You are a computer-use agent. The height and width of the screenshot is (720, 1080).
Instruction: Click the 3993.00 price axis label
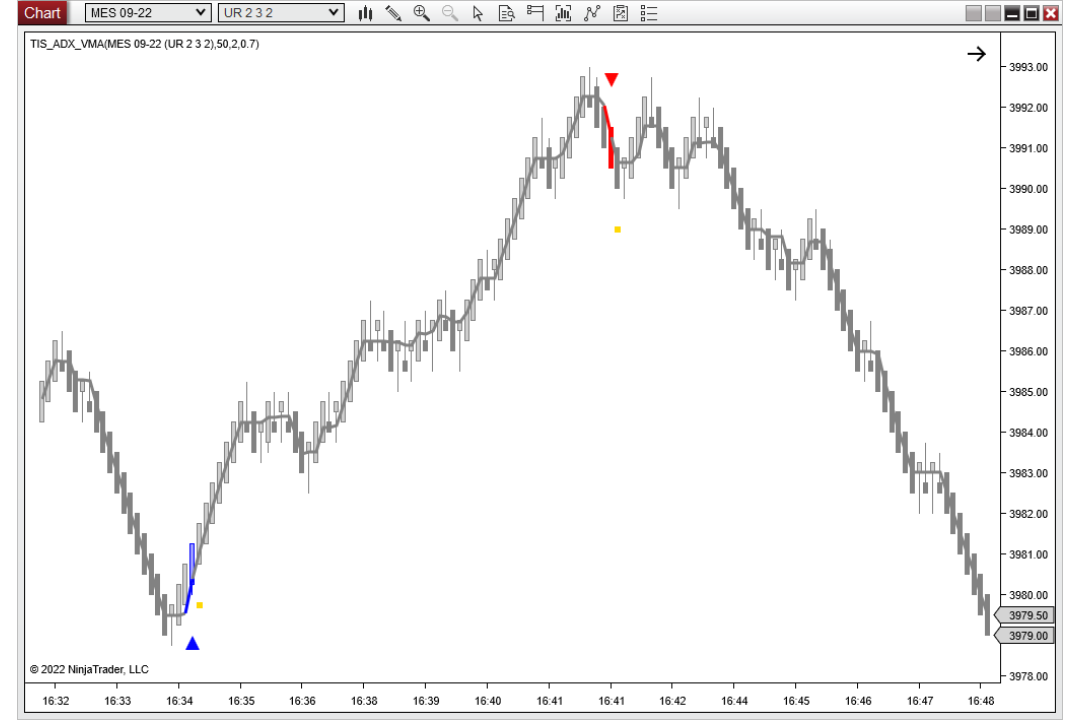pos(1028,67)
